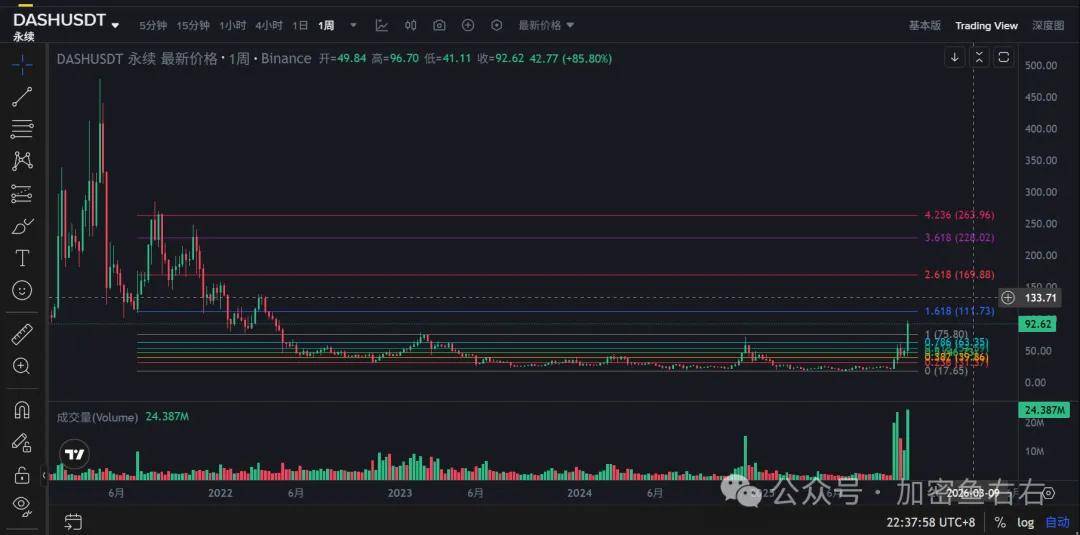Screen dimensions: 1080x535
Task: Expand the DASHUSDT symbol dropdown
Action: pos(116,25)
